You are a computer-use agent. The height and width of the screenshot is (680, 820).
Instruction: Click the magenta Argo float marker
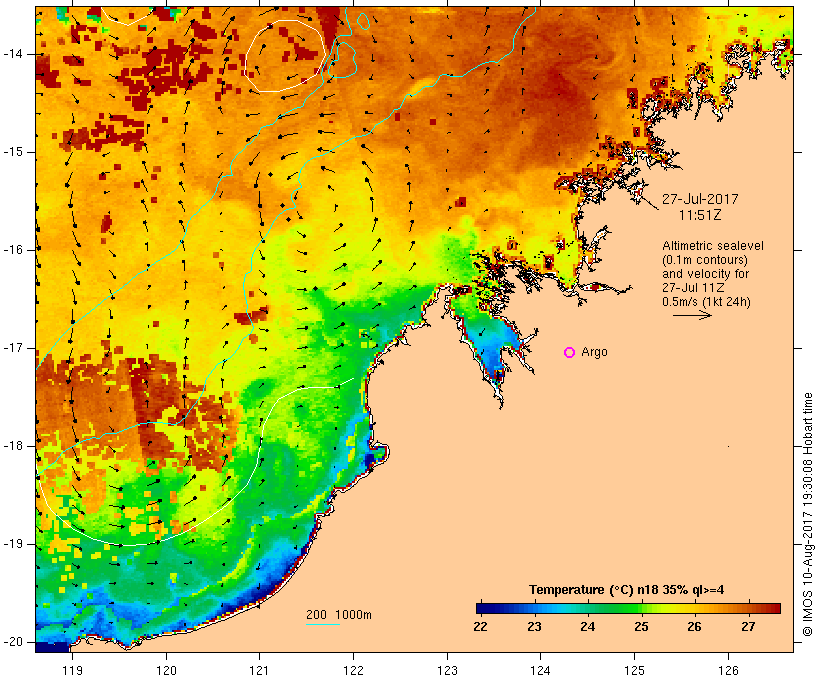click(x=570, y=353)
